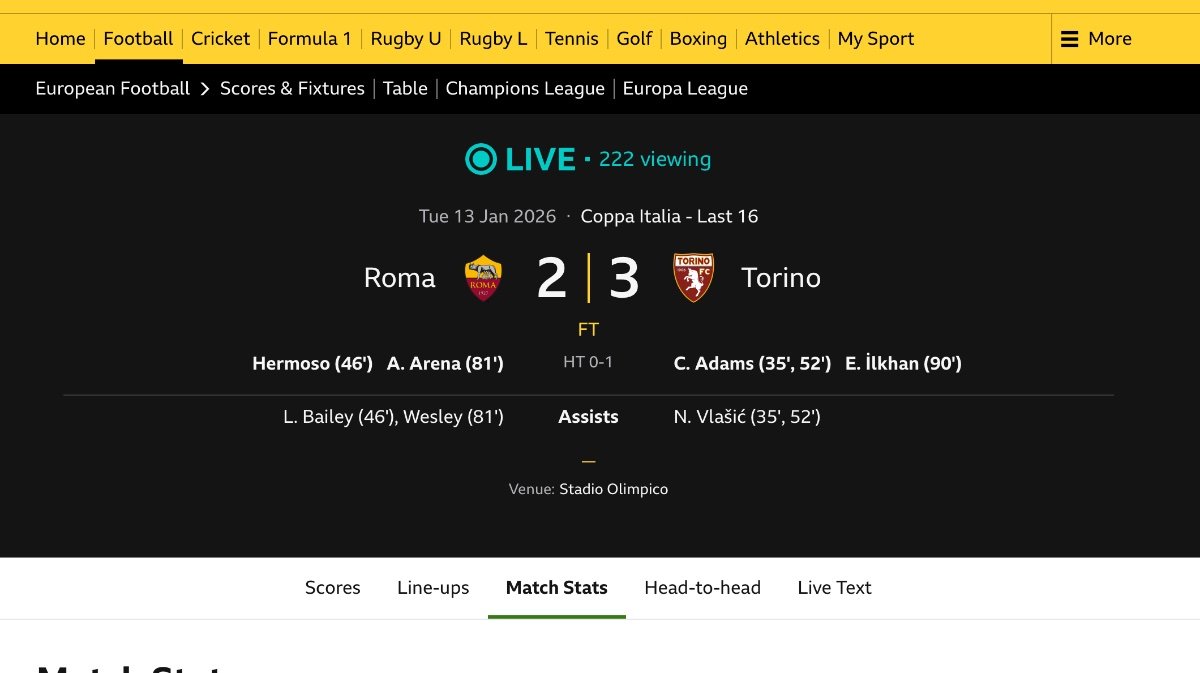Open the Formula 1 section

(309, 39)
